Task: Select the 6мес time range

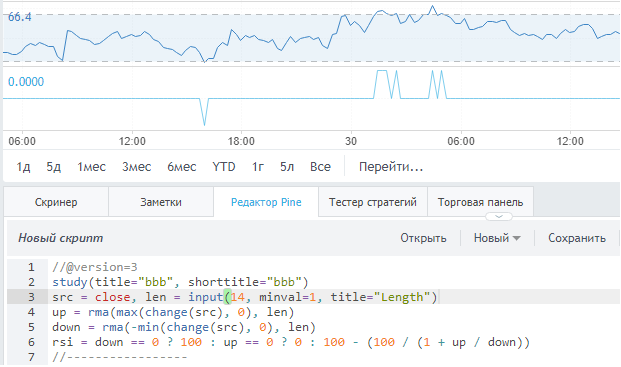Action: point(182,167)
